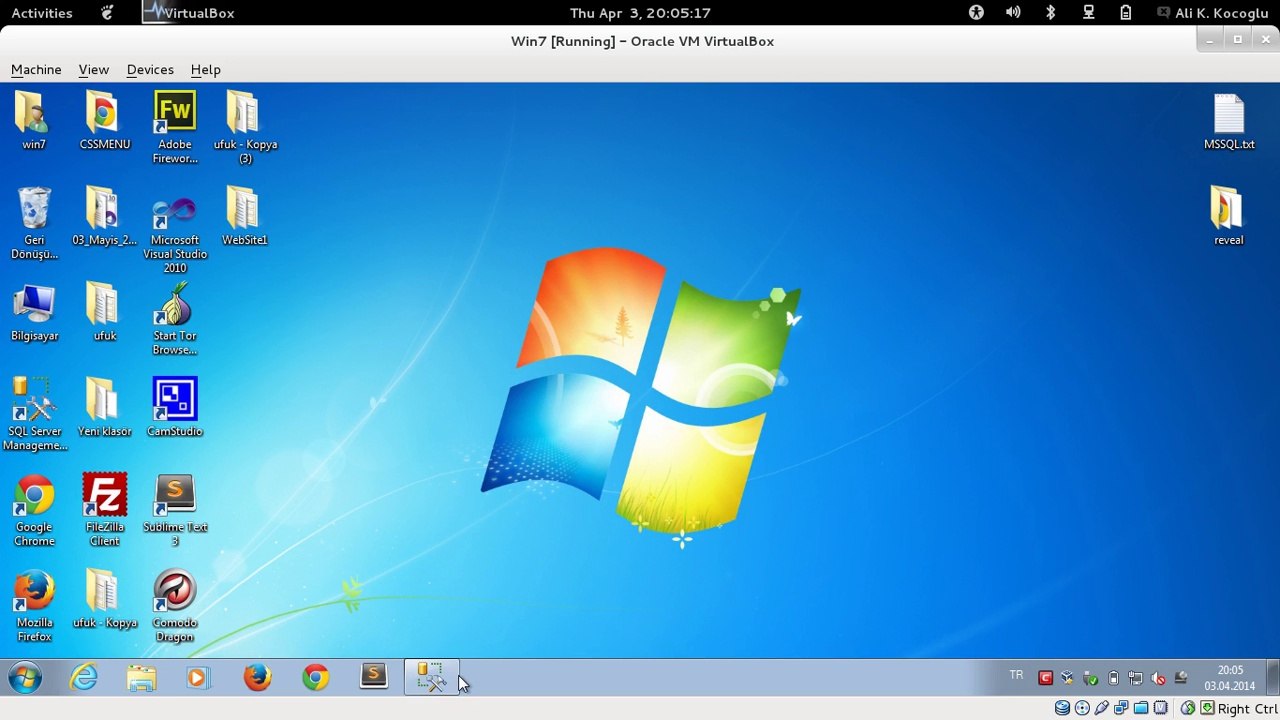The height and width of the screenshot is (720, 1280).
Task: Click the TR keyboard language indicator
Action: pos(1016,675)
